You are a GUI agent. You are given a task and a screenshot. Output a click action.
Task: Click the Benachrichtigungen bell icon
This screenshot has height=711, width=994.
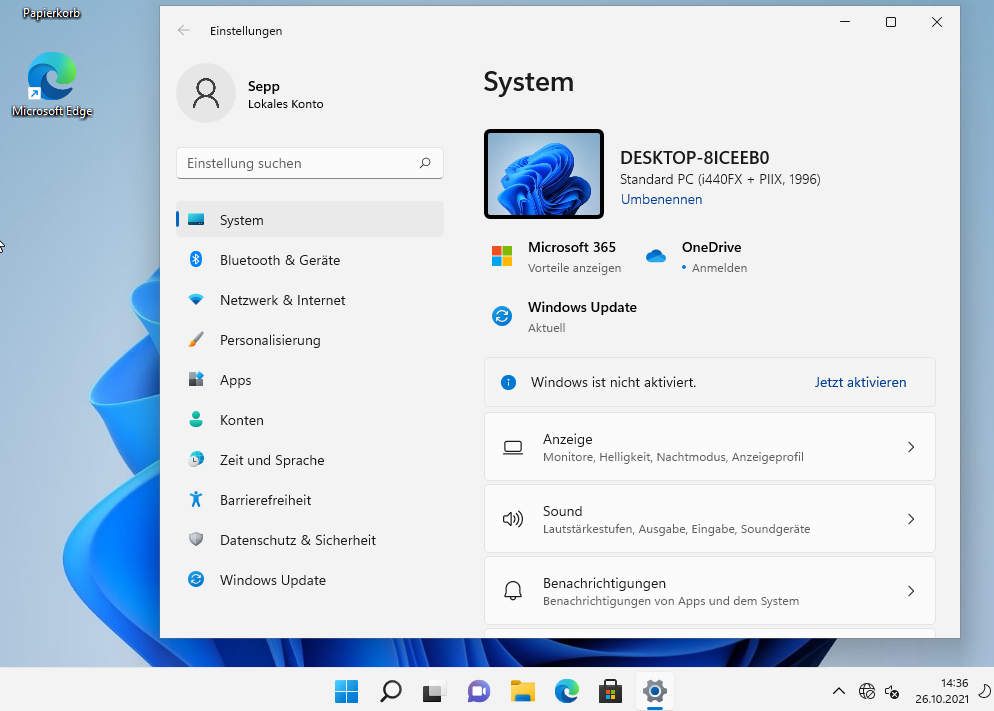pyautogui.click(x=513, y=591)
